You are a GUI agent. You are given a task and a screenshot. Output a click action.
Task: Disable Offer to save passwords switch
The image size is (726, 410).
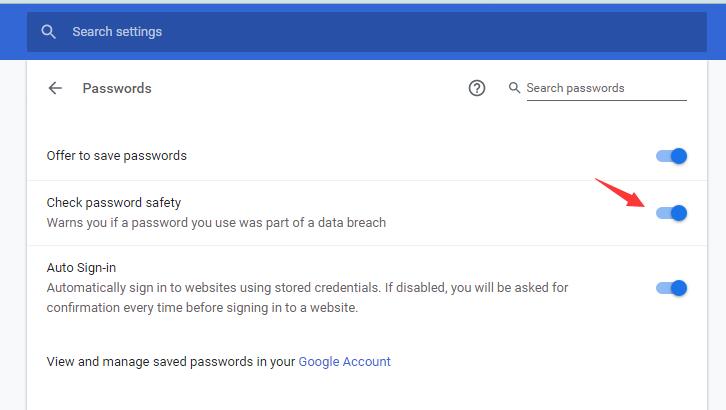pyautogui.click(x=671, y=156)
